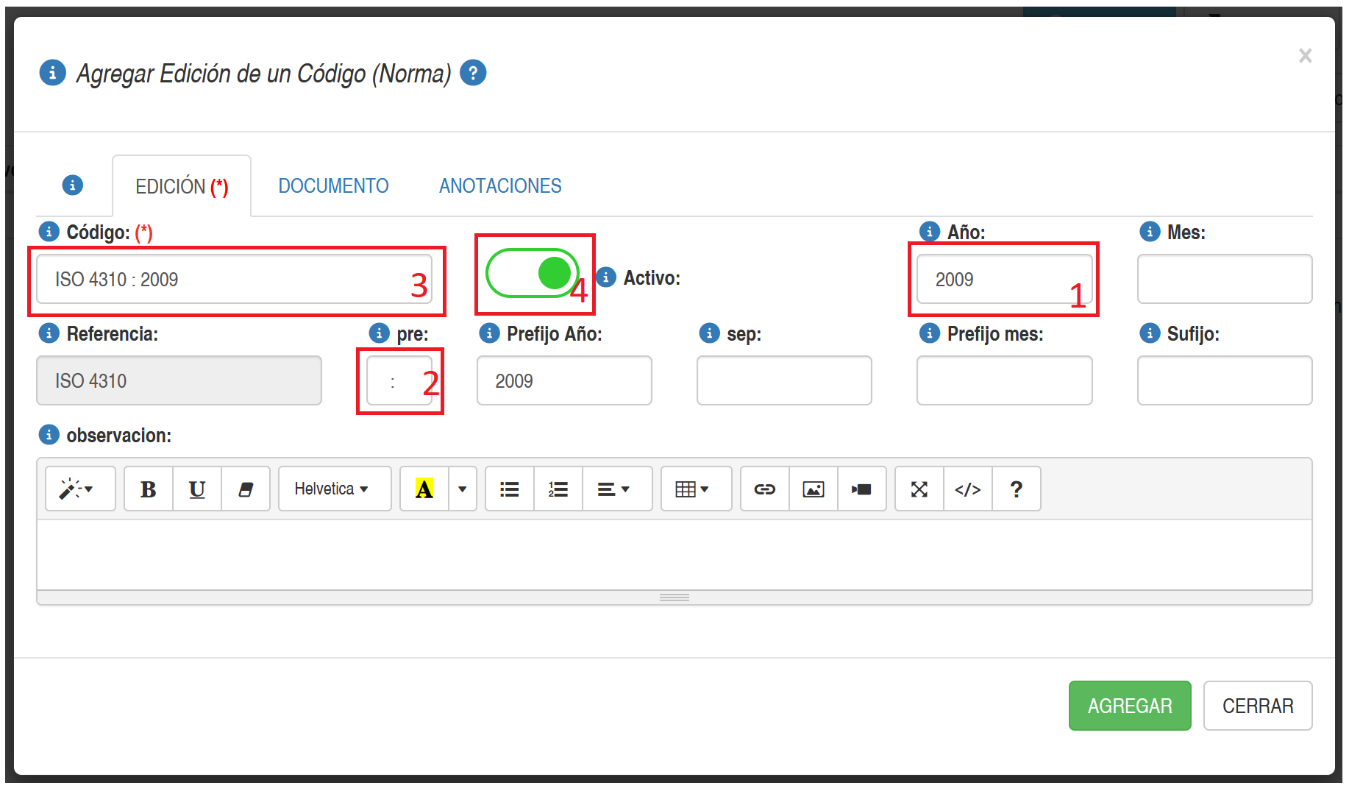Open the magic wand style dropdown
The width and height of the screenshot is (1349, 791).
click(80, 489)
